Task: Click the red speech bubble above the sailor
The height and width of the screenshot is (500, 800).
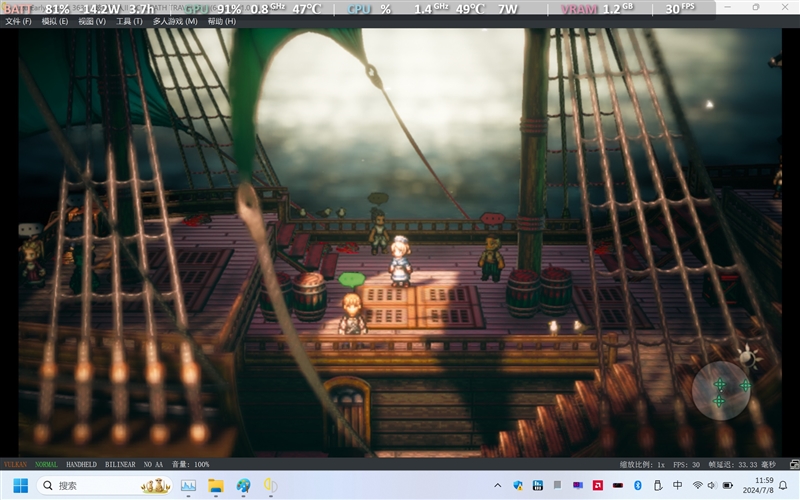Action: click(492, 219)
